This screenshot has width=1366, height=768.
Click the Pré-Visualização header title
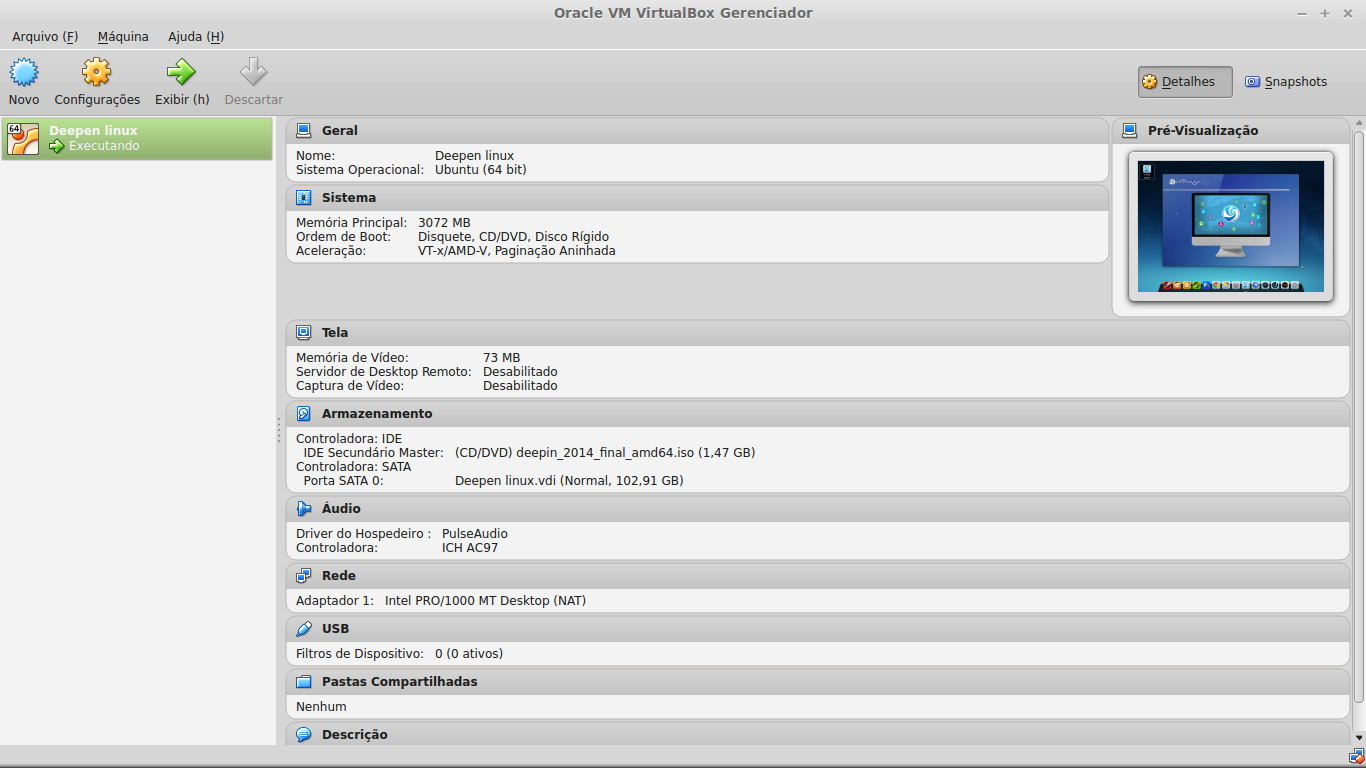click(x=1203, y=131)
